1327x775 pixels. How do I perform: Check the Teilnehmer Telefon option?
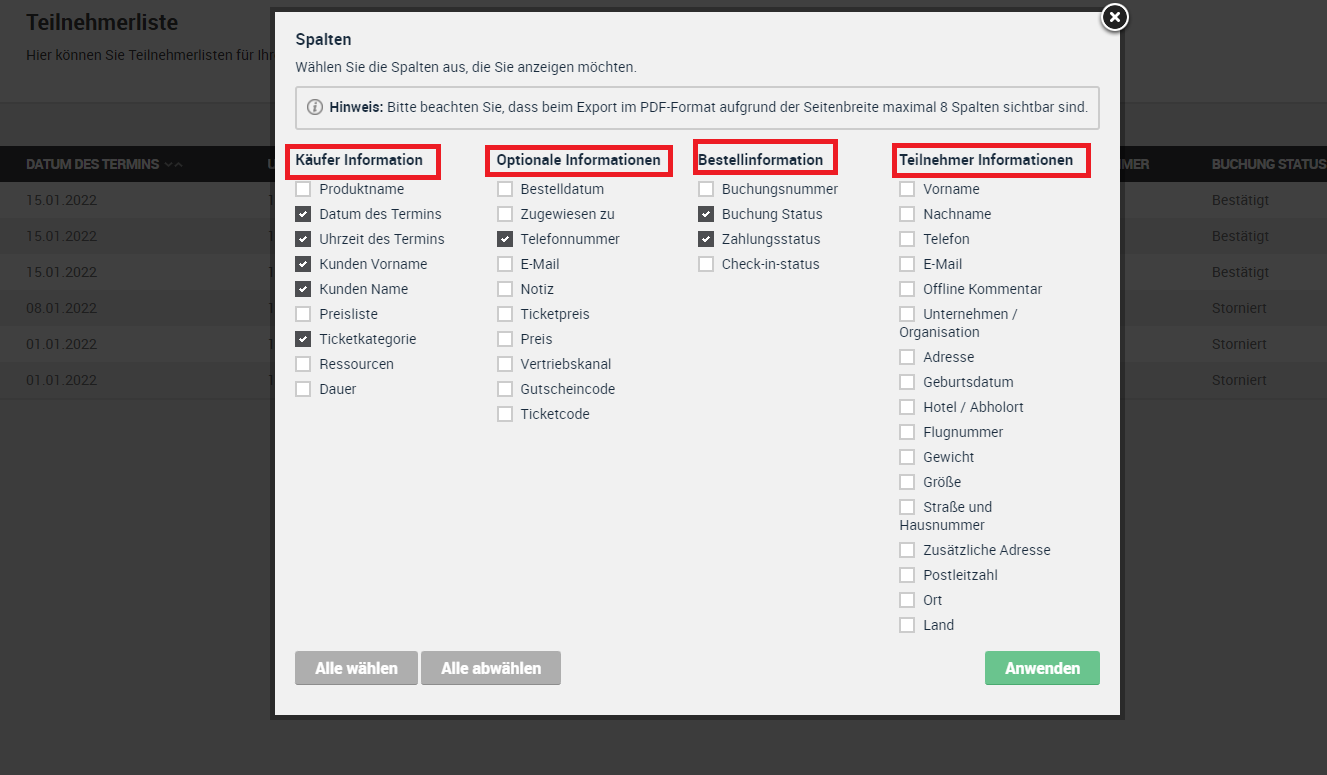[x=907, y=239]
